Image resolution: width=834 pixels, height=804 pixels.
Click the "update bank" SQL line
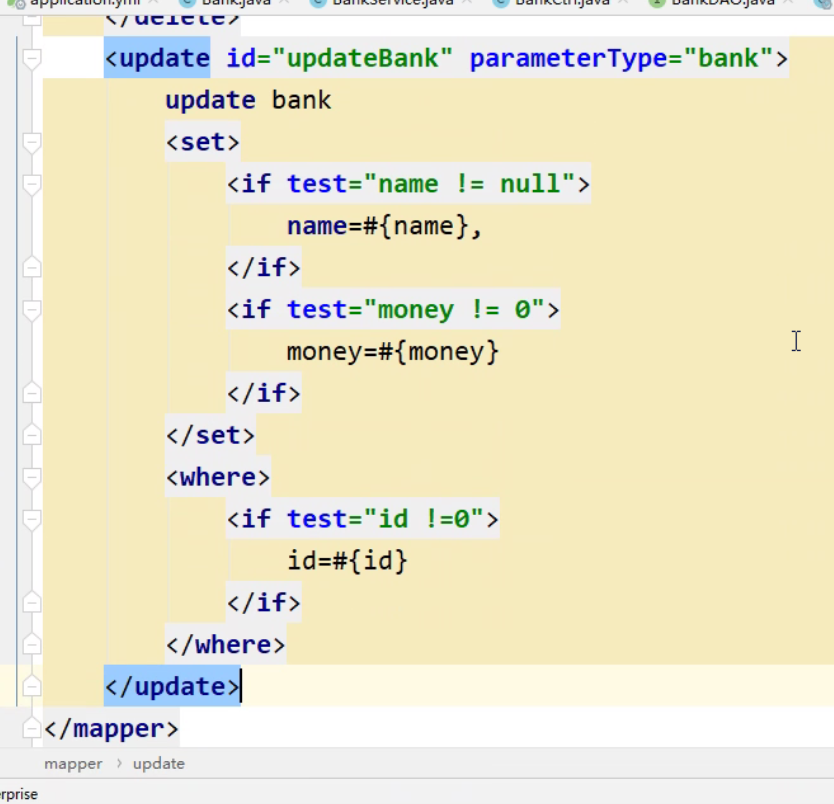click(248, 100)
